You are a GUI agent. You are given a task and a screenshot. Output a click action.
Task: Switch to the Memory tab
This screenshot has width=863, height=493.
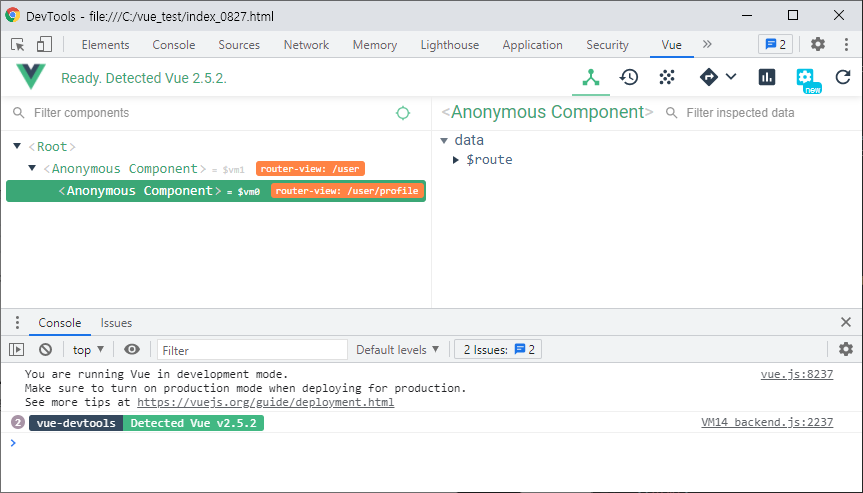tap(375, 45)
